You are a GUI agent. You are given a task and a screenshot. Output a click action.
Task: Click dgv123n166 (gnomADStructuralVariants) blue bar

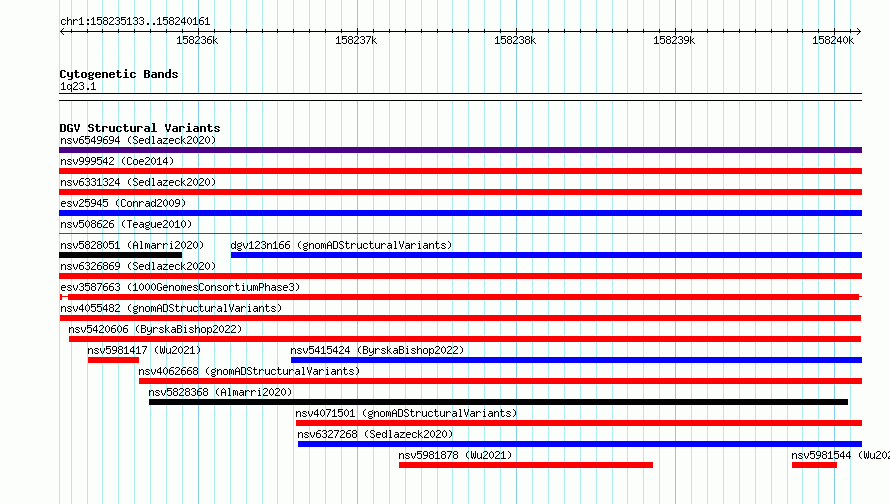coord(546,255)
